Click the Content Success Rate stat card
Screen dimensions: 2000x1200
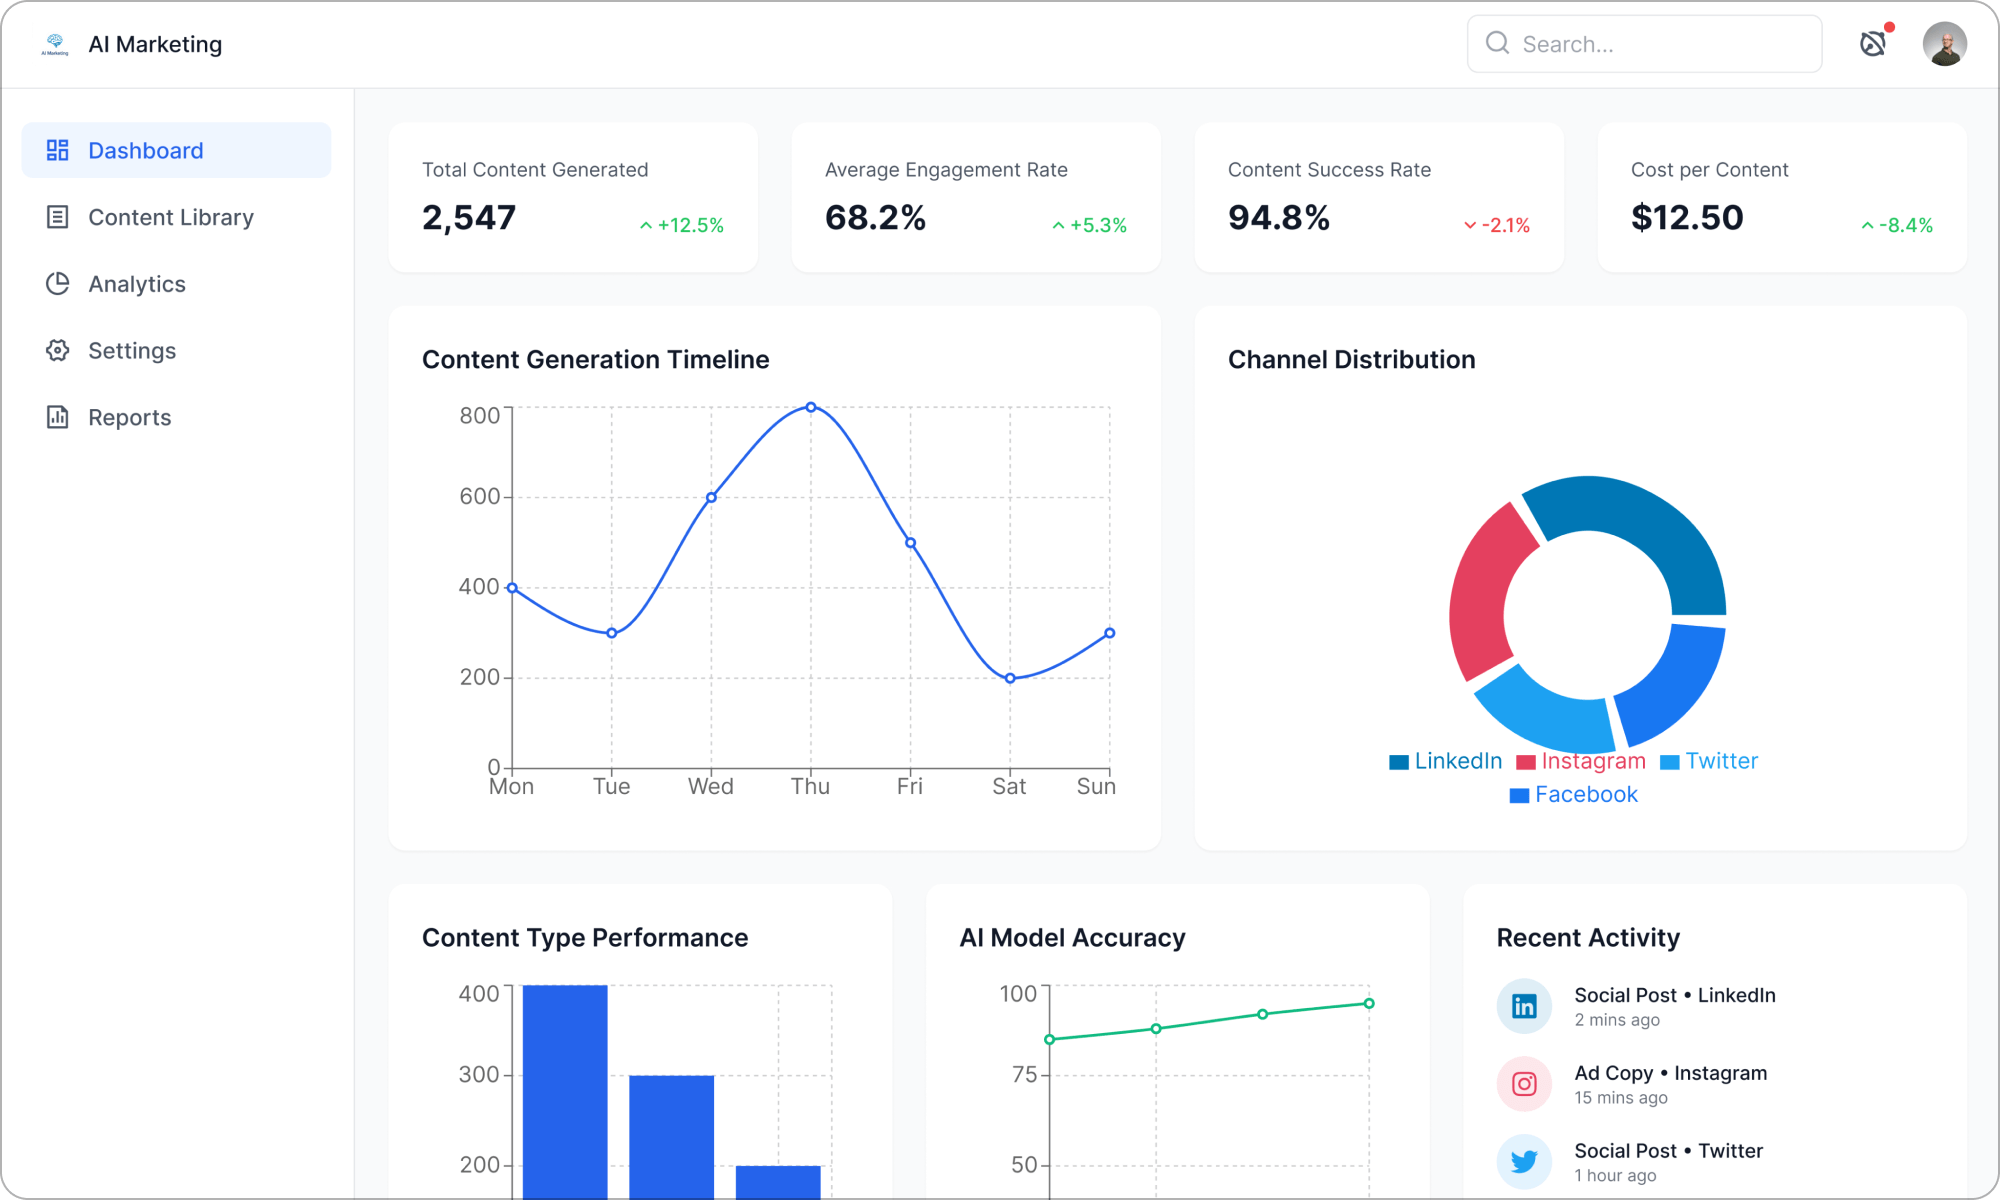point(1378,197)
